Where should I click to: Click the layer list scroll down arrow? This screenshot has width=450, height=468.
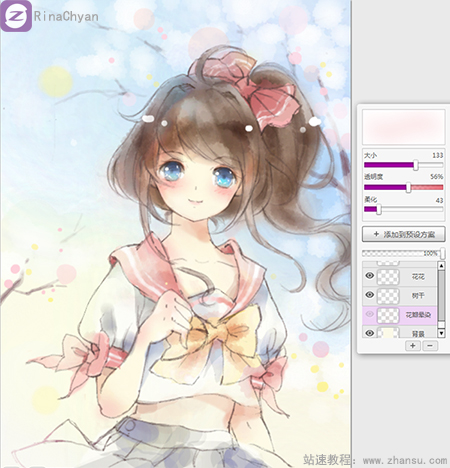tap(441, 333)
